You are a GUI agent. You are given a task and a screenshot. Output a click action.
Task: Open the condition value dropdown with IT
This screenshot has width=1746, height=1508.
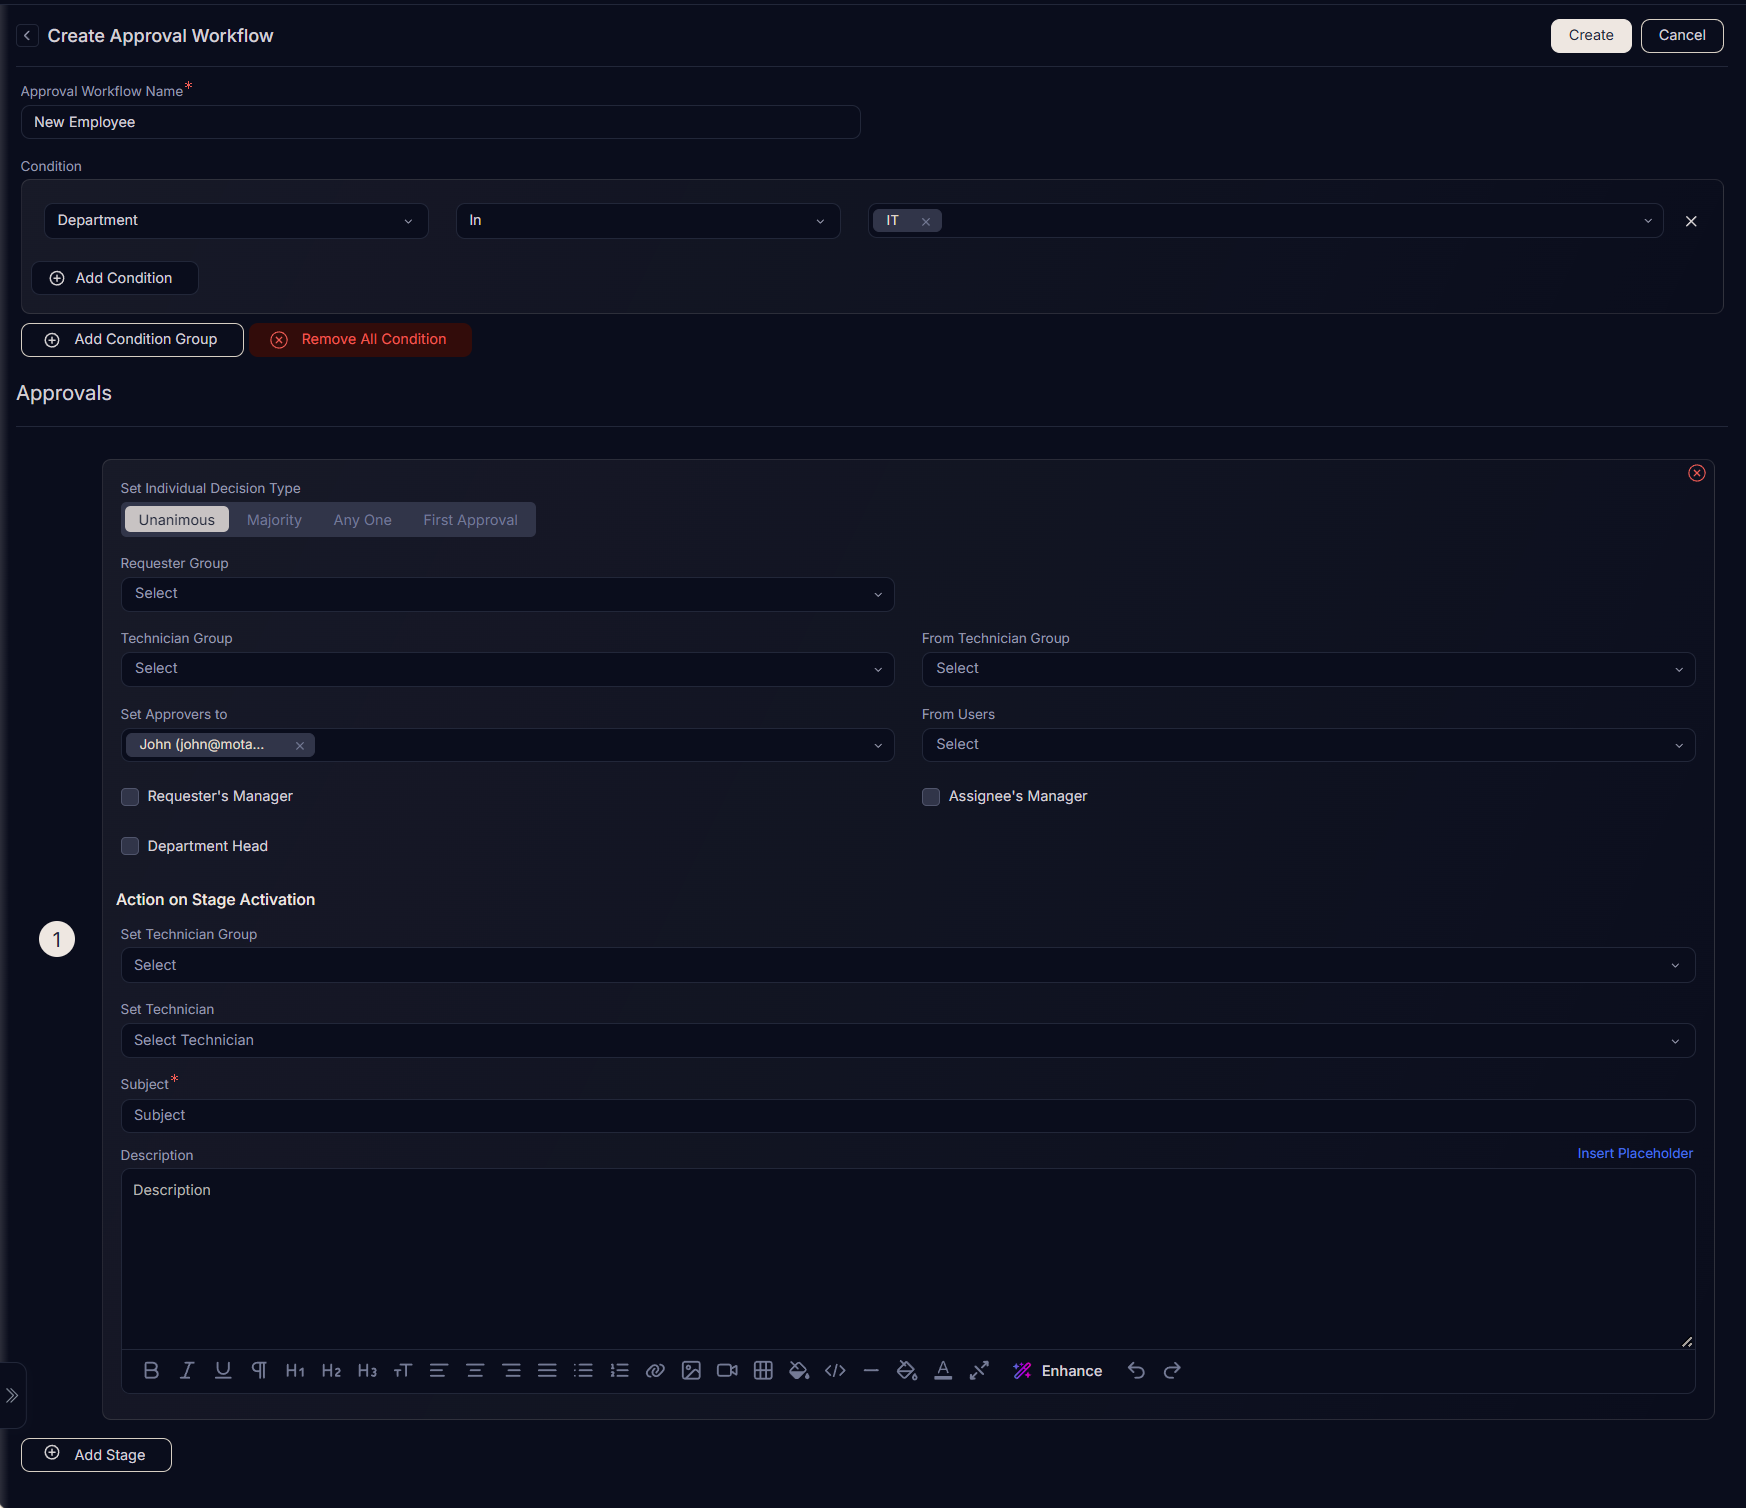pos(1266,221)
